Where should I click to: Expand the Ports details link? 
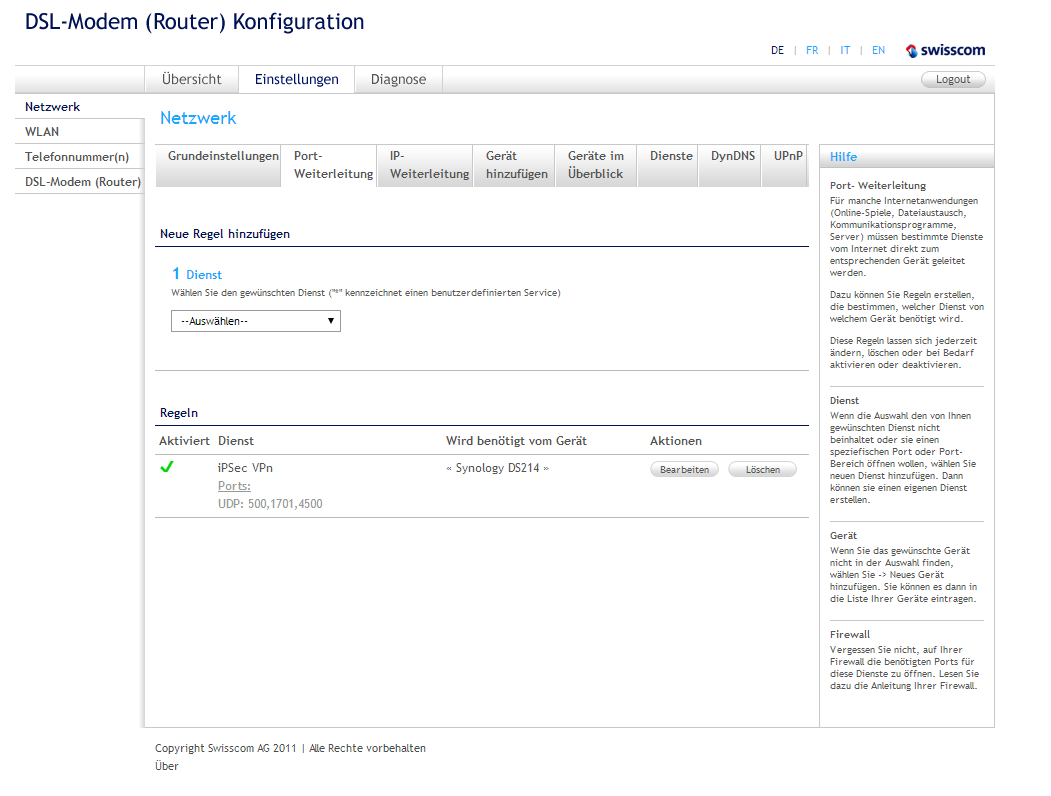234,486
